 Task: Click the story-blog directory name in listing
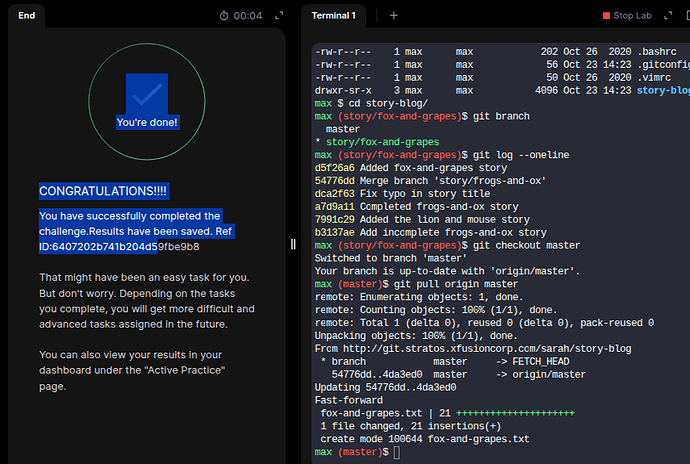pyautogui.click(x=663, y=90)
